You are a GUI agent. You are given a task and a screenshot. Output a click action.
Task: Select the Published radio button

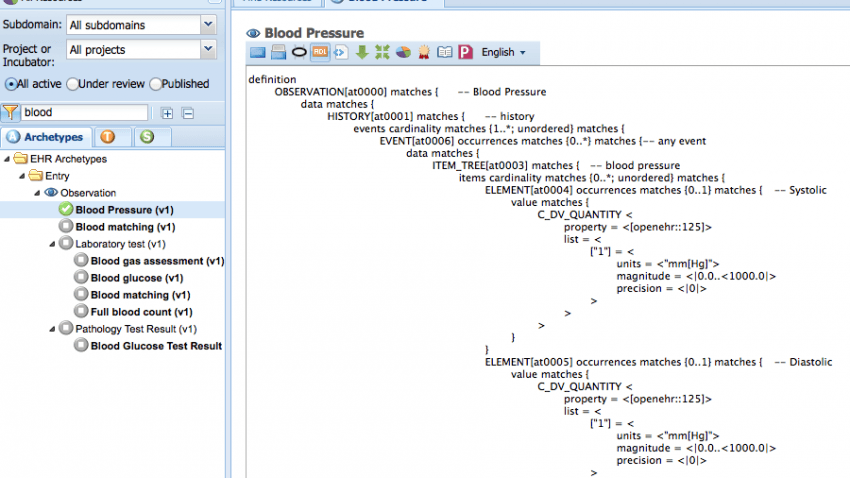tap(156, 84)
